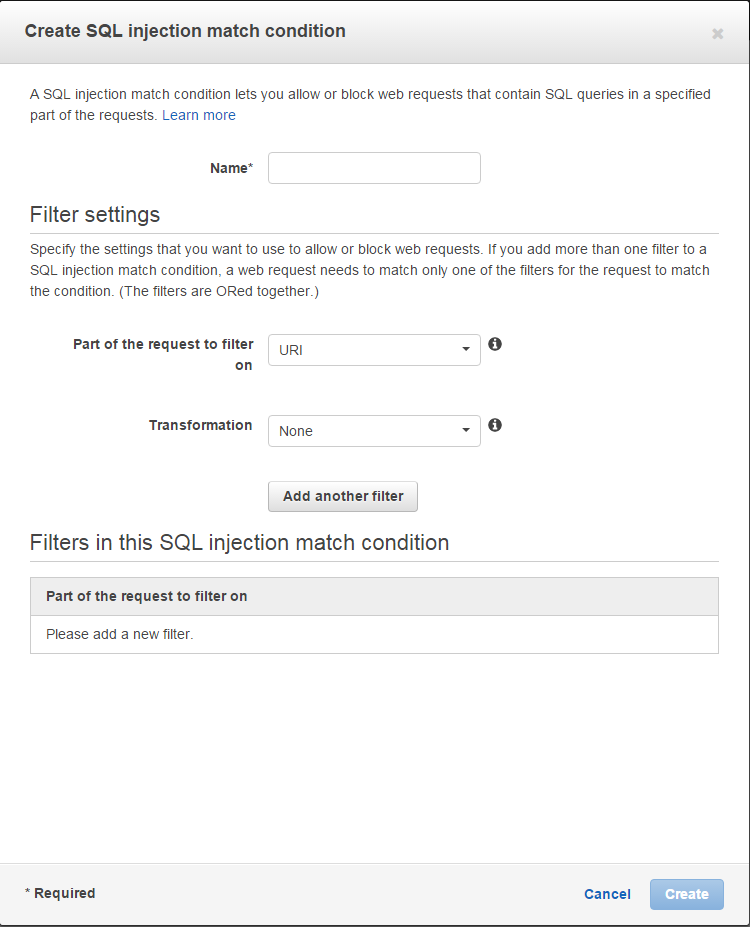Show info for Part of the request
This screenshot has width=750, height=927.
pyautogui.click(x=495, y=344)
